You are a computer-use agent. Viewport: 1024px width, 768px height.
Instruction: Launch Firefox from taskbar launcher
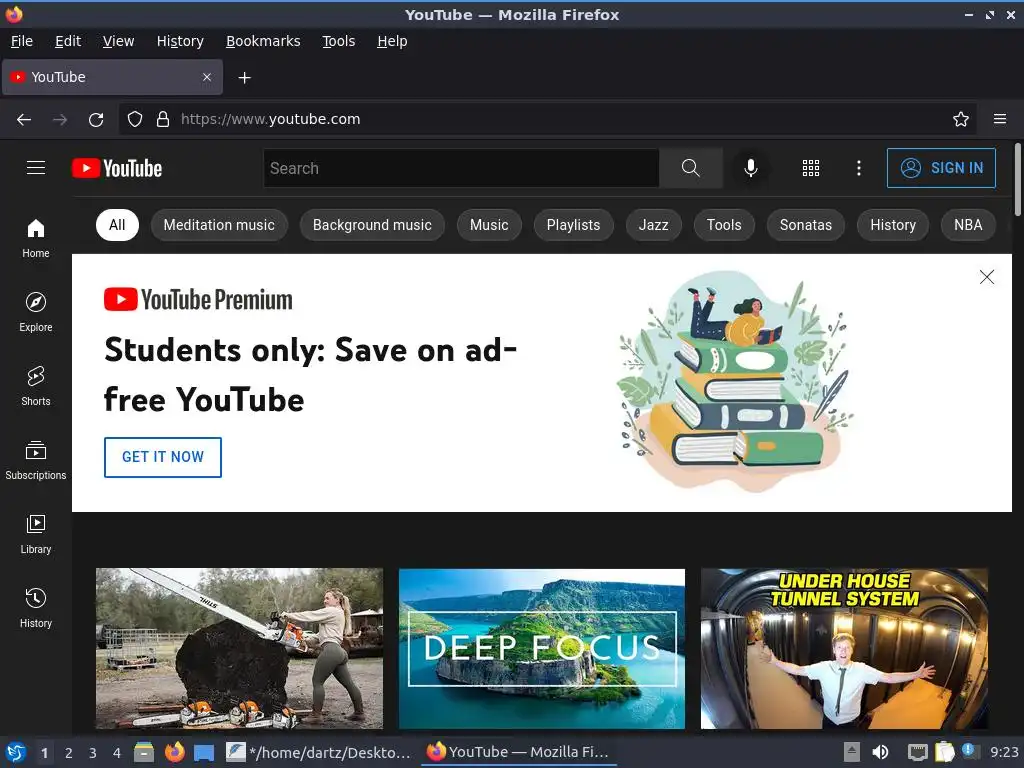(174, 752)
